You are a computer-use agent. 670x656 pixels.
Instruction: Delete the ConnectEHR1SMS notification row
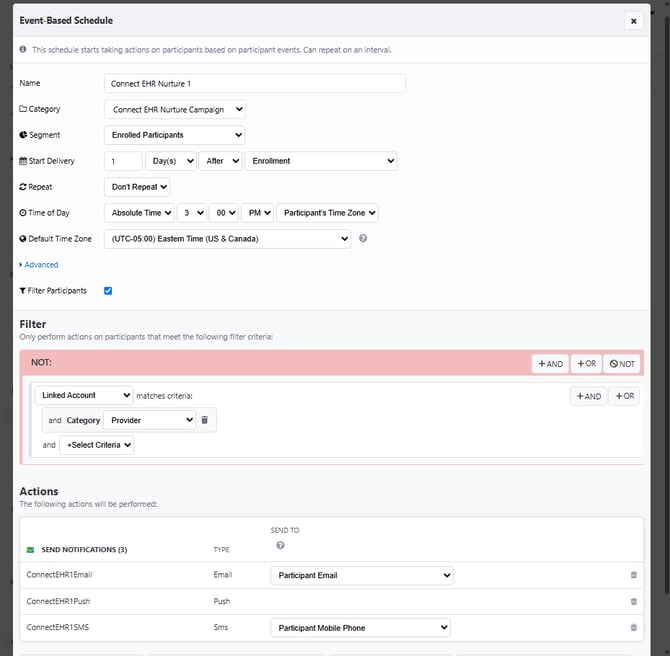(633, 627)
